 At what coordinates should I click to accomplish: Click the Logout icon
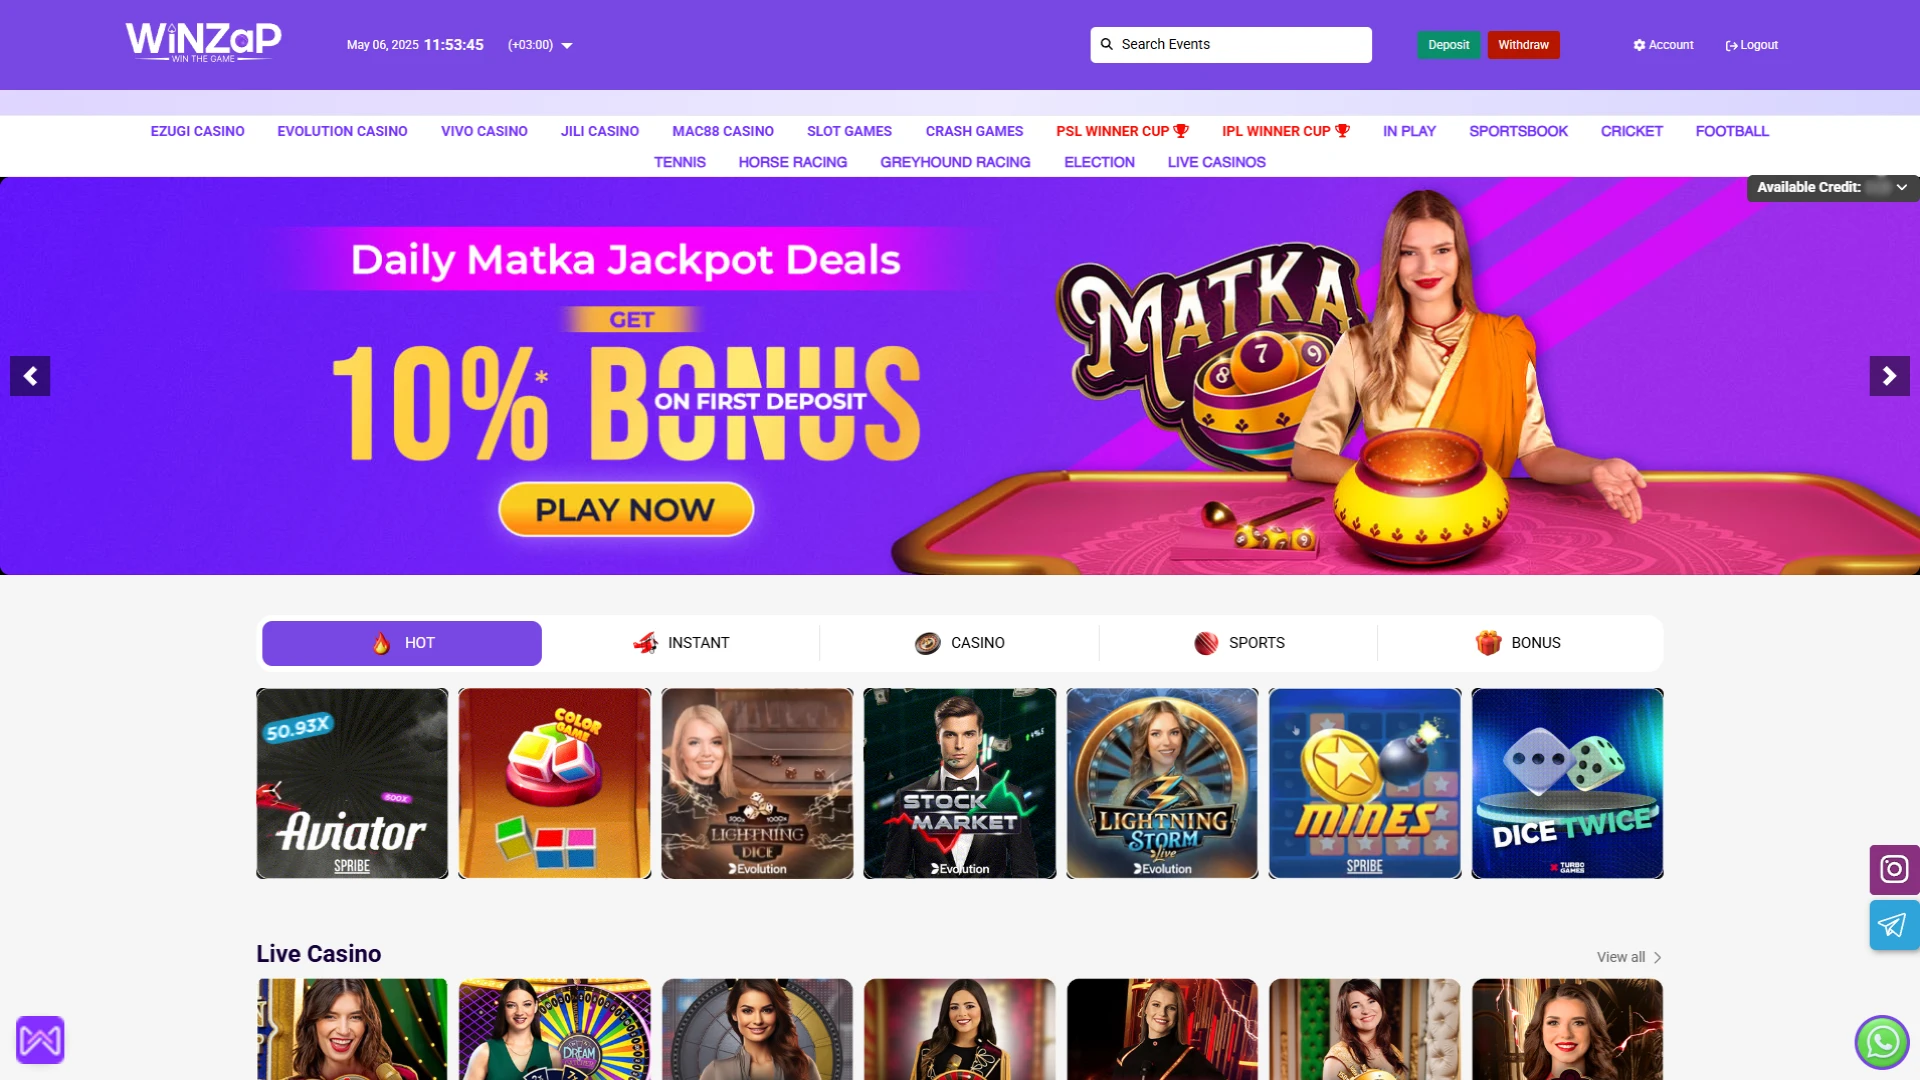[1731, 45]
